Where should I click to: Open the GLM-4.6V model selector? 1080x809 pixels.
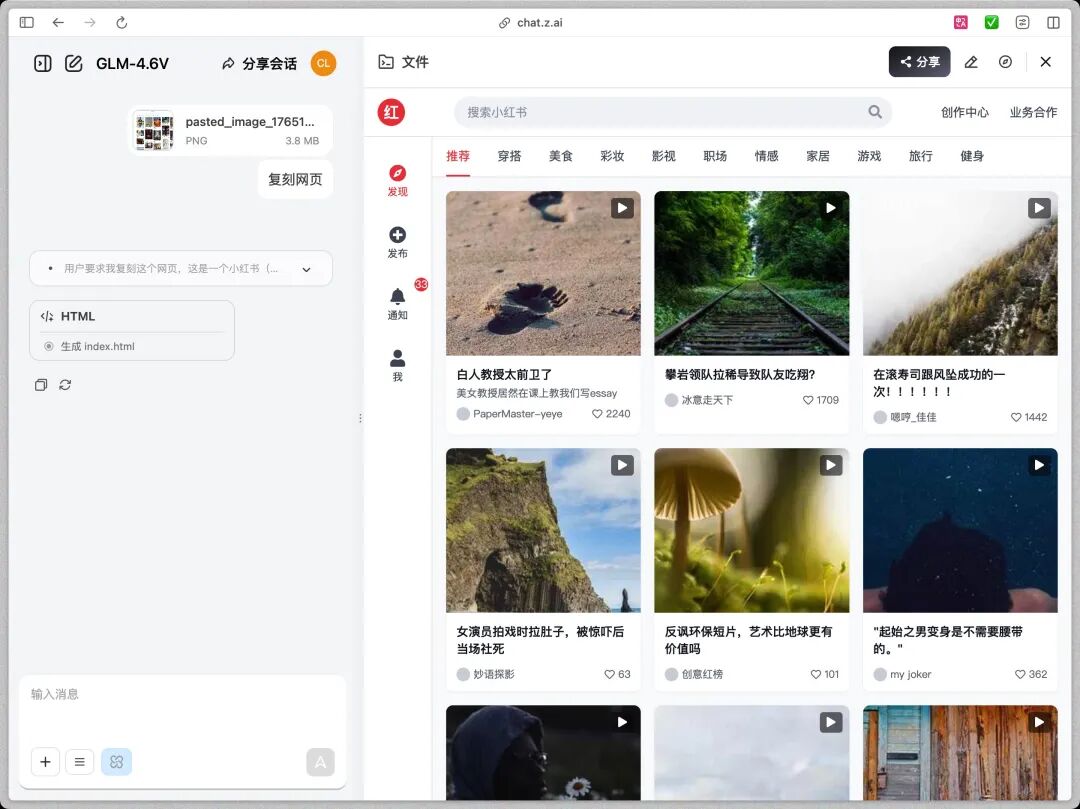click(x=132, y=64)
